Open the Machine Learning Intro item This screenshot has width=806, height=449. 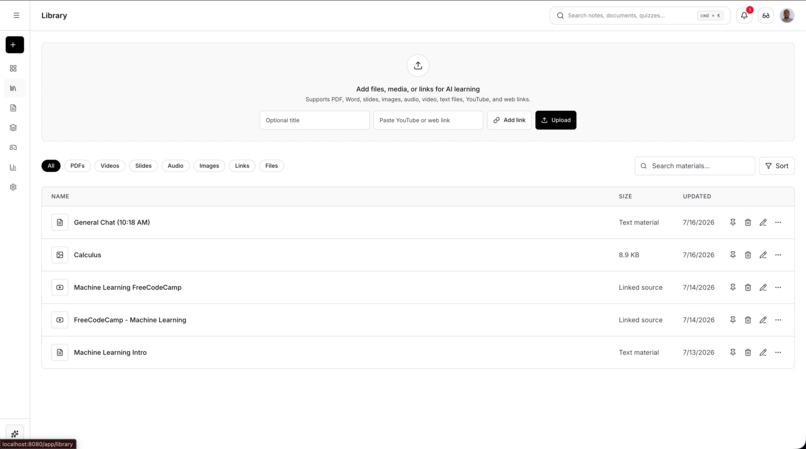click(x=110, y=352)
